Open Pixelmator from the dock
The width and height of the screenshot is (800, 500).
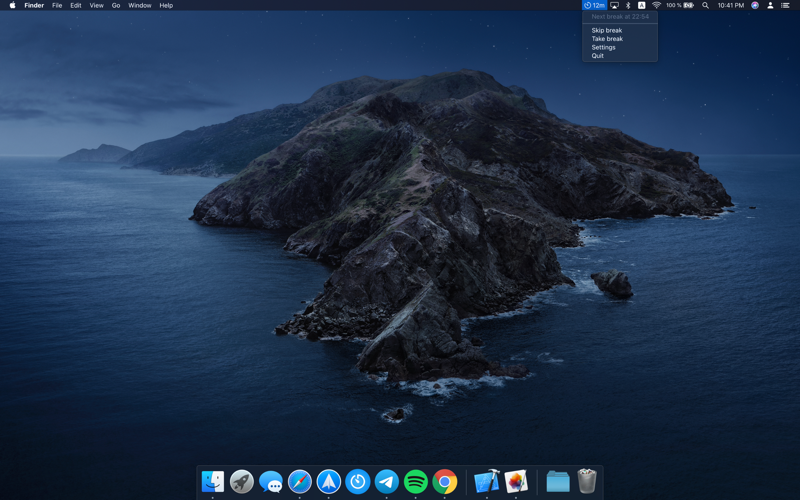click(x=516, y=482)
